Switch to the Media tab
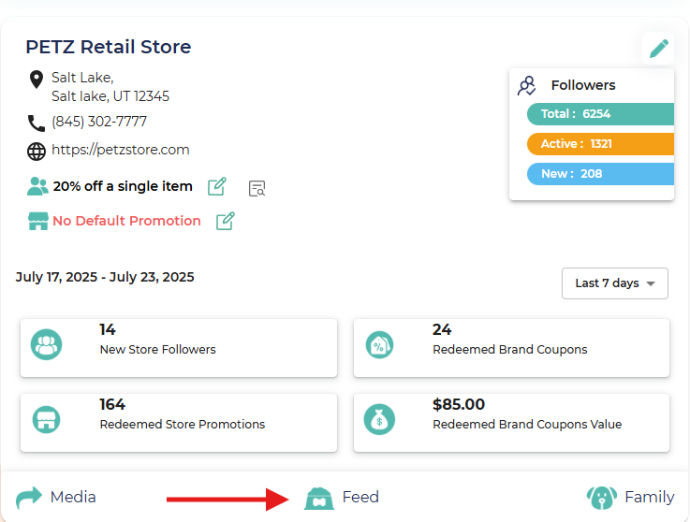This screenshot has width=690, height=522. [57, 497]
